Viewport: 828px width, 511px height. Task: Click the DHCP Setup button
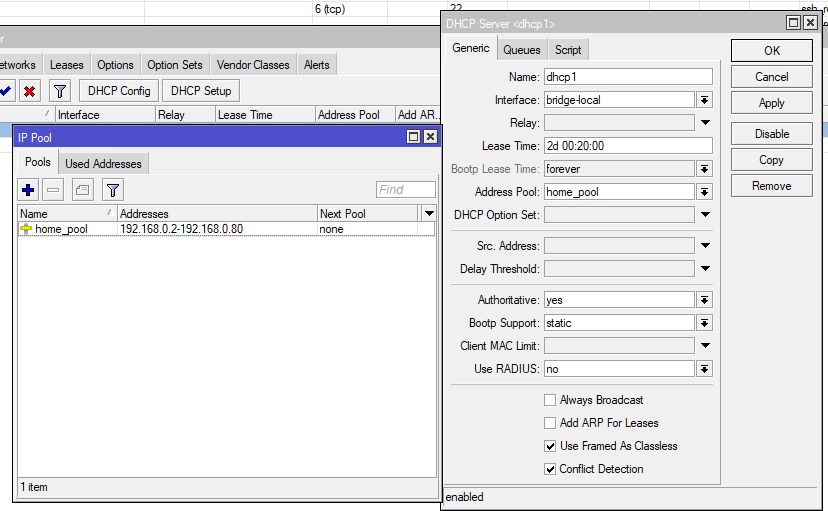(x=201, y=91)
